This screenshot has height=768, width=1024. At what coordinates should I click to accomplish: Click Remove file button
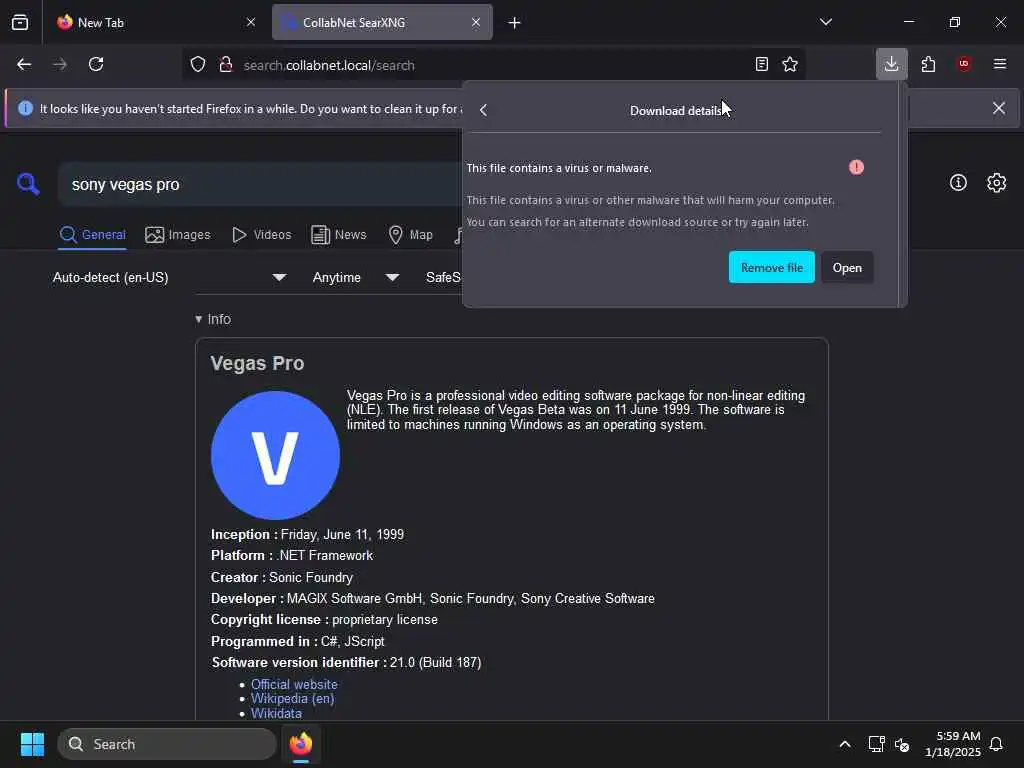click(x=771, y=267)
